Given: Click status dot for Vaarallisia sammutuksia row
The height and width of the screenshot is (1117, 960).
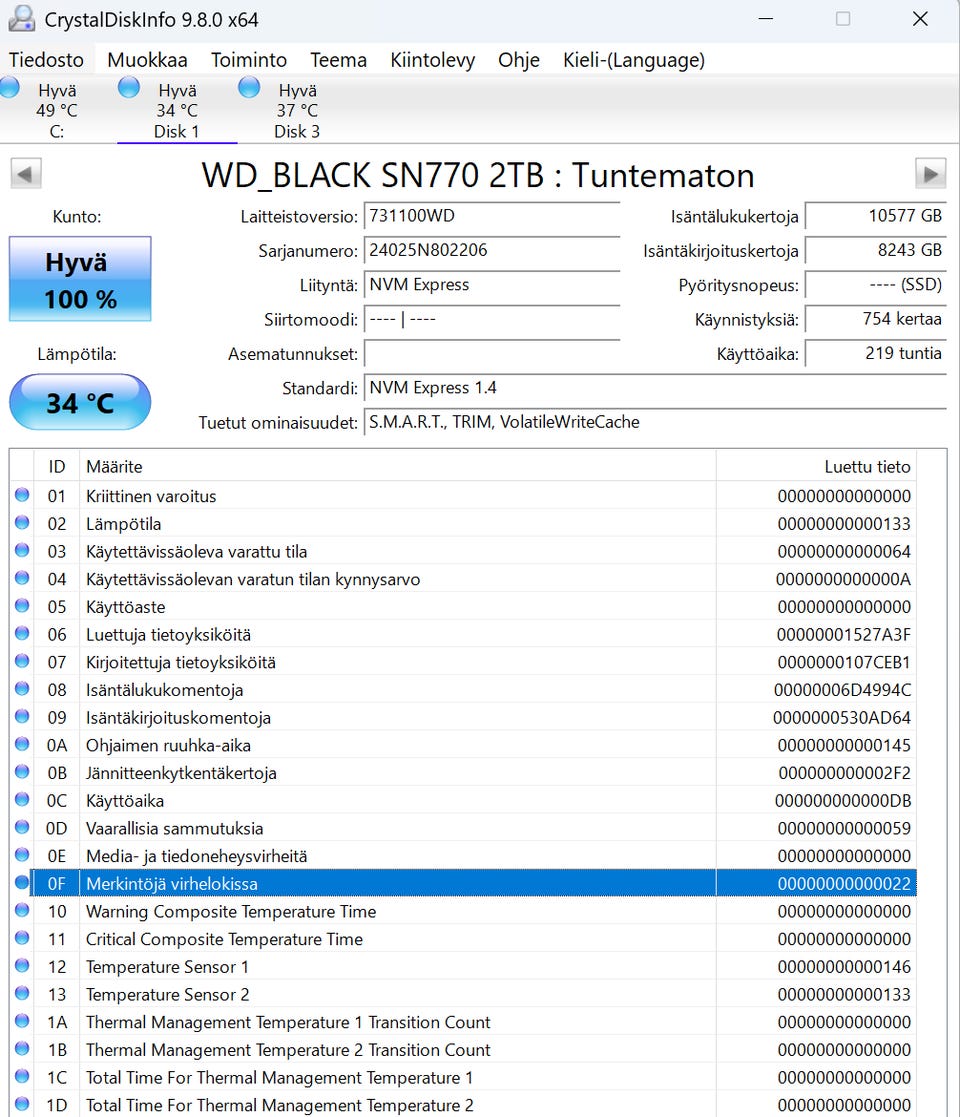Looking at the screenshot, I should click(22, 827).
